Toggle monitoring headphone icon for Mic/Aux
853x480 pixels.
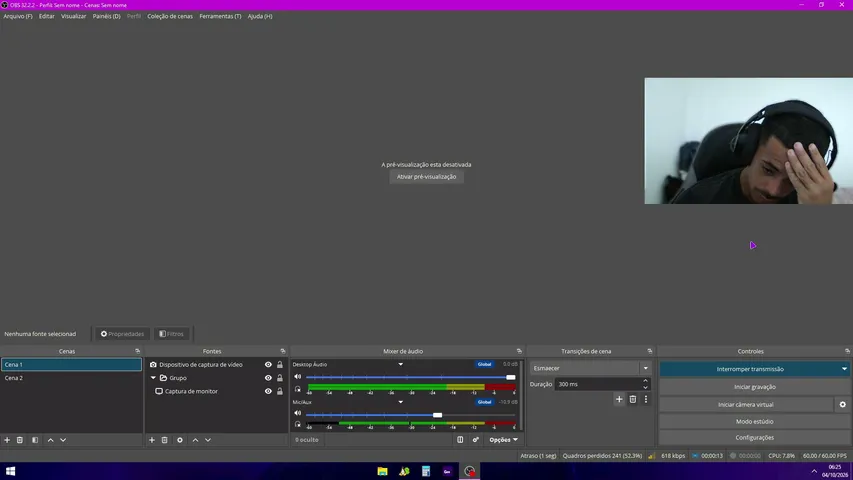(298, 424)
